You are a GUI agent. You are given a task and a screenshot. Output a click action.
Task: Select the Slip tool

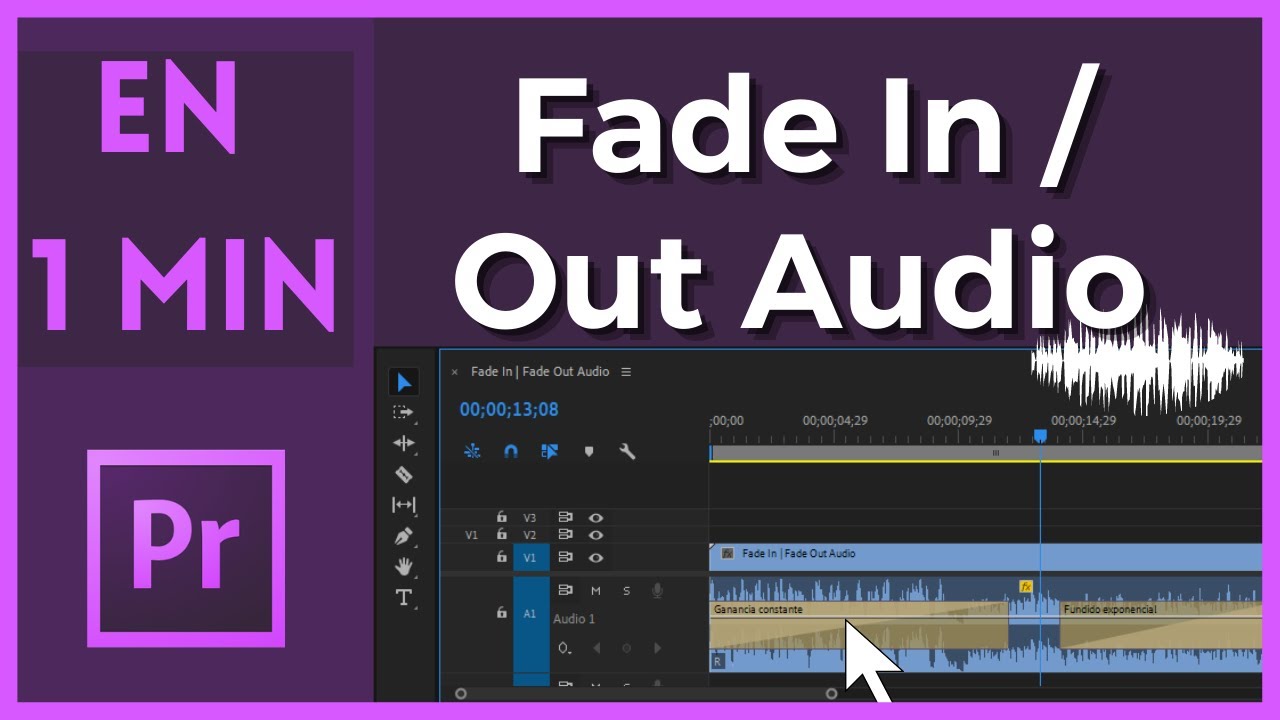[x=403, y=505]
